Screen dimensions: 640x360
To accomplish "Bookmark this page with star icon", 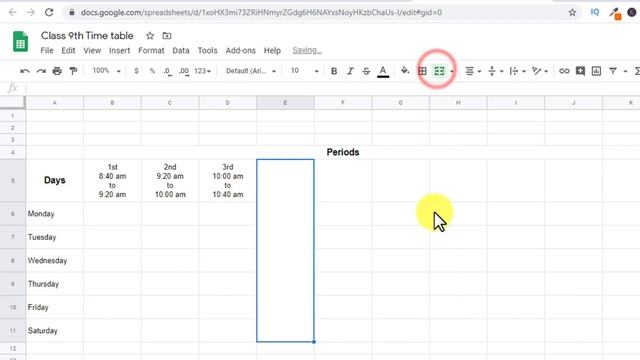I will [x=572, y=12].
